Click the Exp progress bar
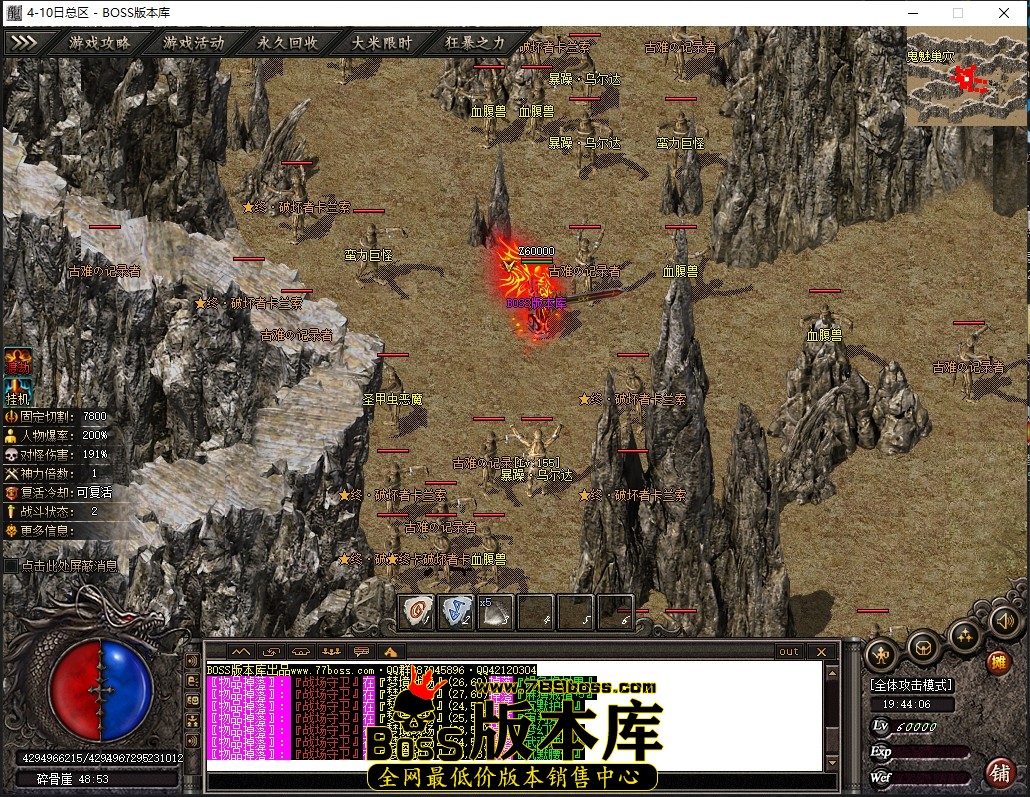 pos(931,752)
